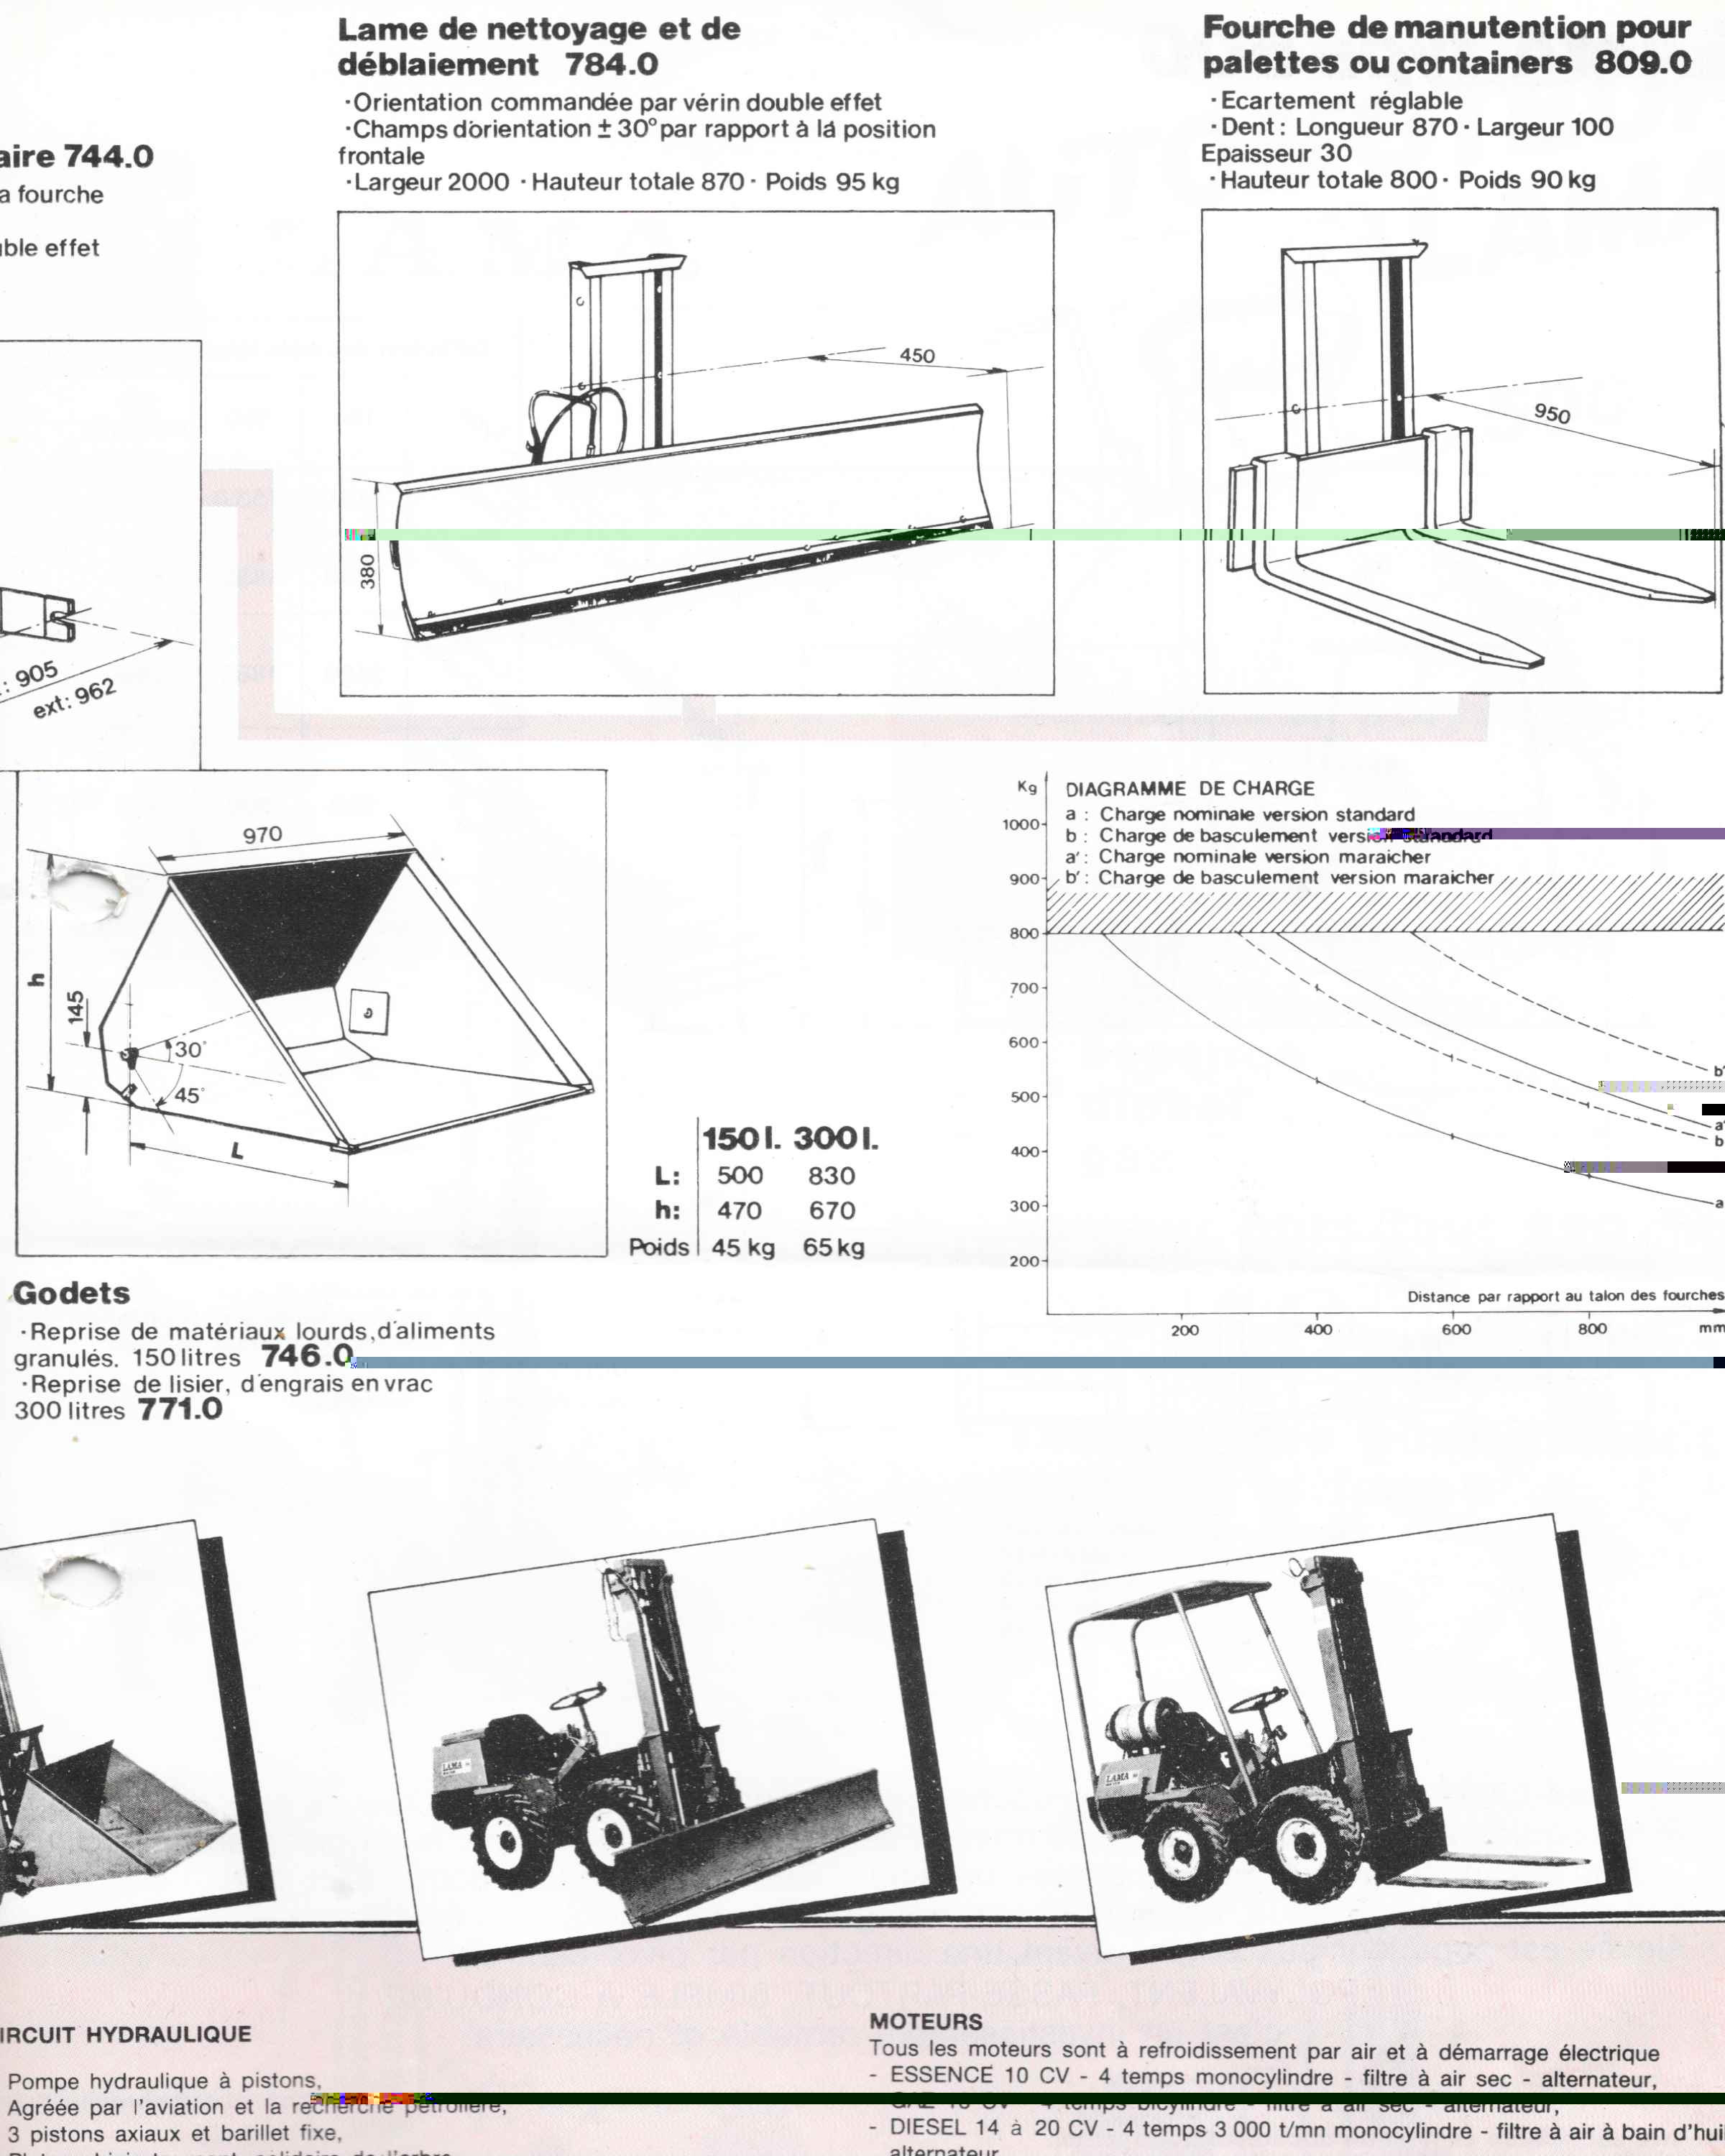Select the h value '470' in table
Screen dimensions: 1725x2156
point(740,1211)
